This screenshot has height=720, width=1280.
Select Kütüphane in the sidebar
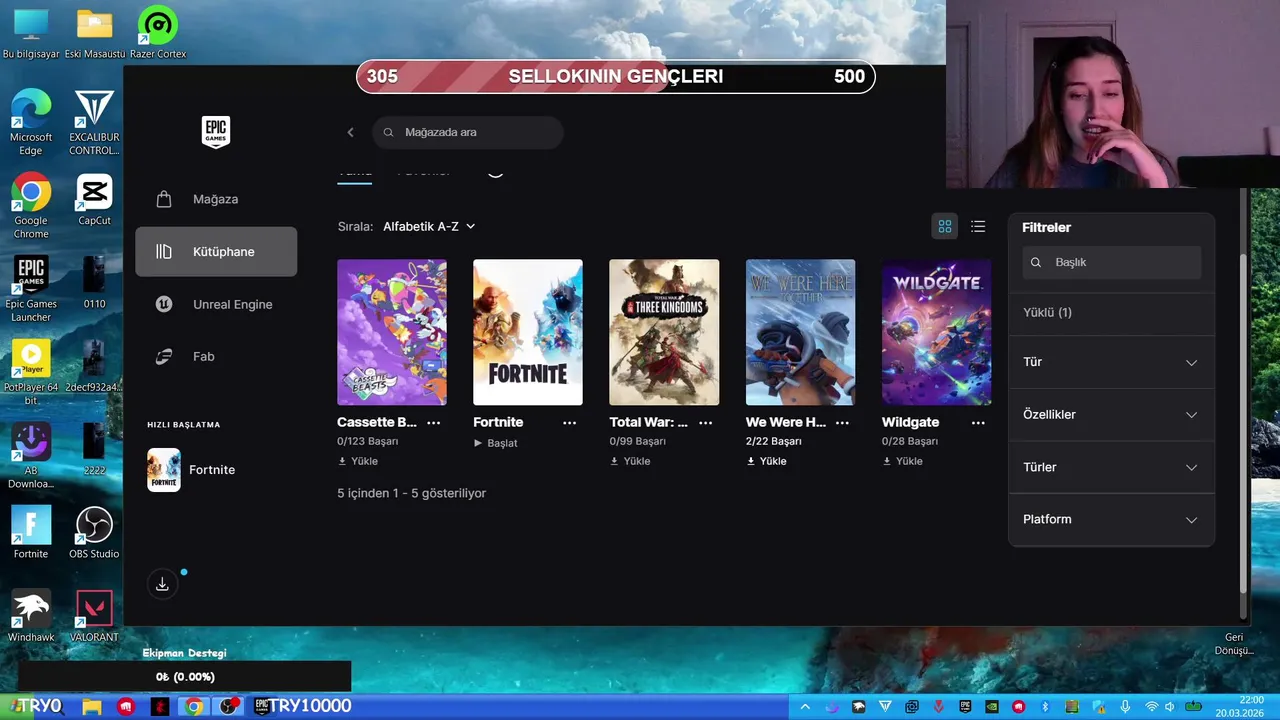pos(216,251)
